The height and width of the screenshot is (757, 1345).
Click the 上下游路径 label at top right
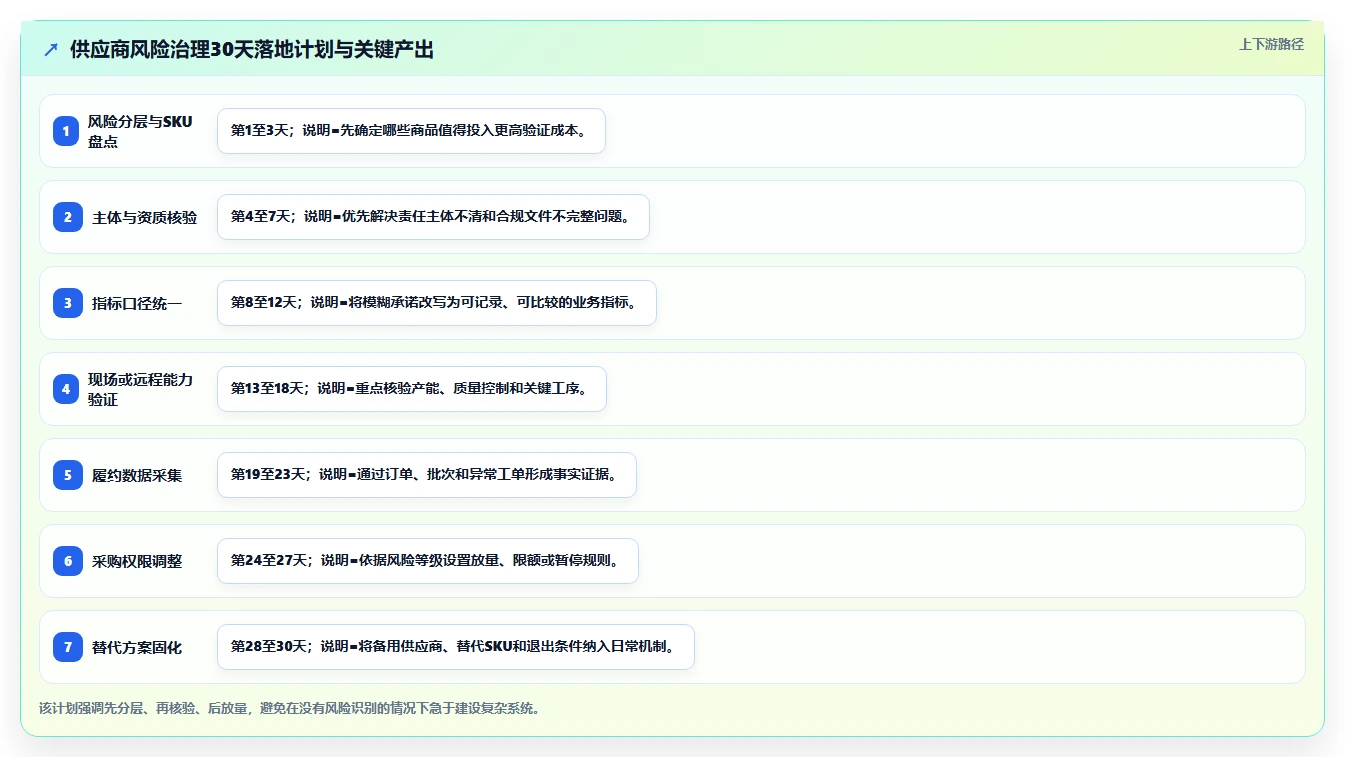pyautogui.click(x=1271, y=44)
